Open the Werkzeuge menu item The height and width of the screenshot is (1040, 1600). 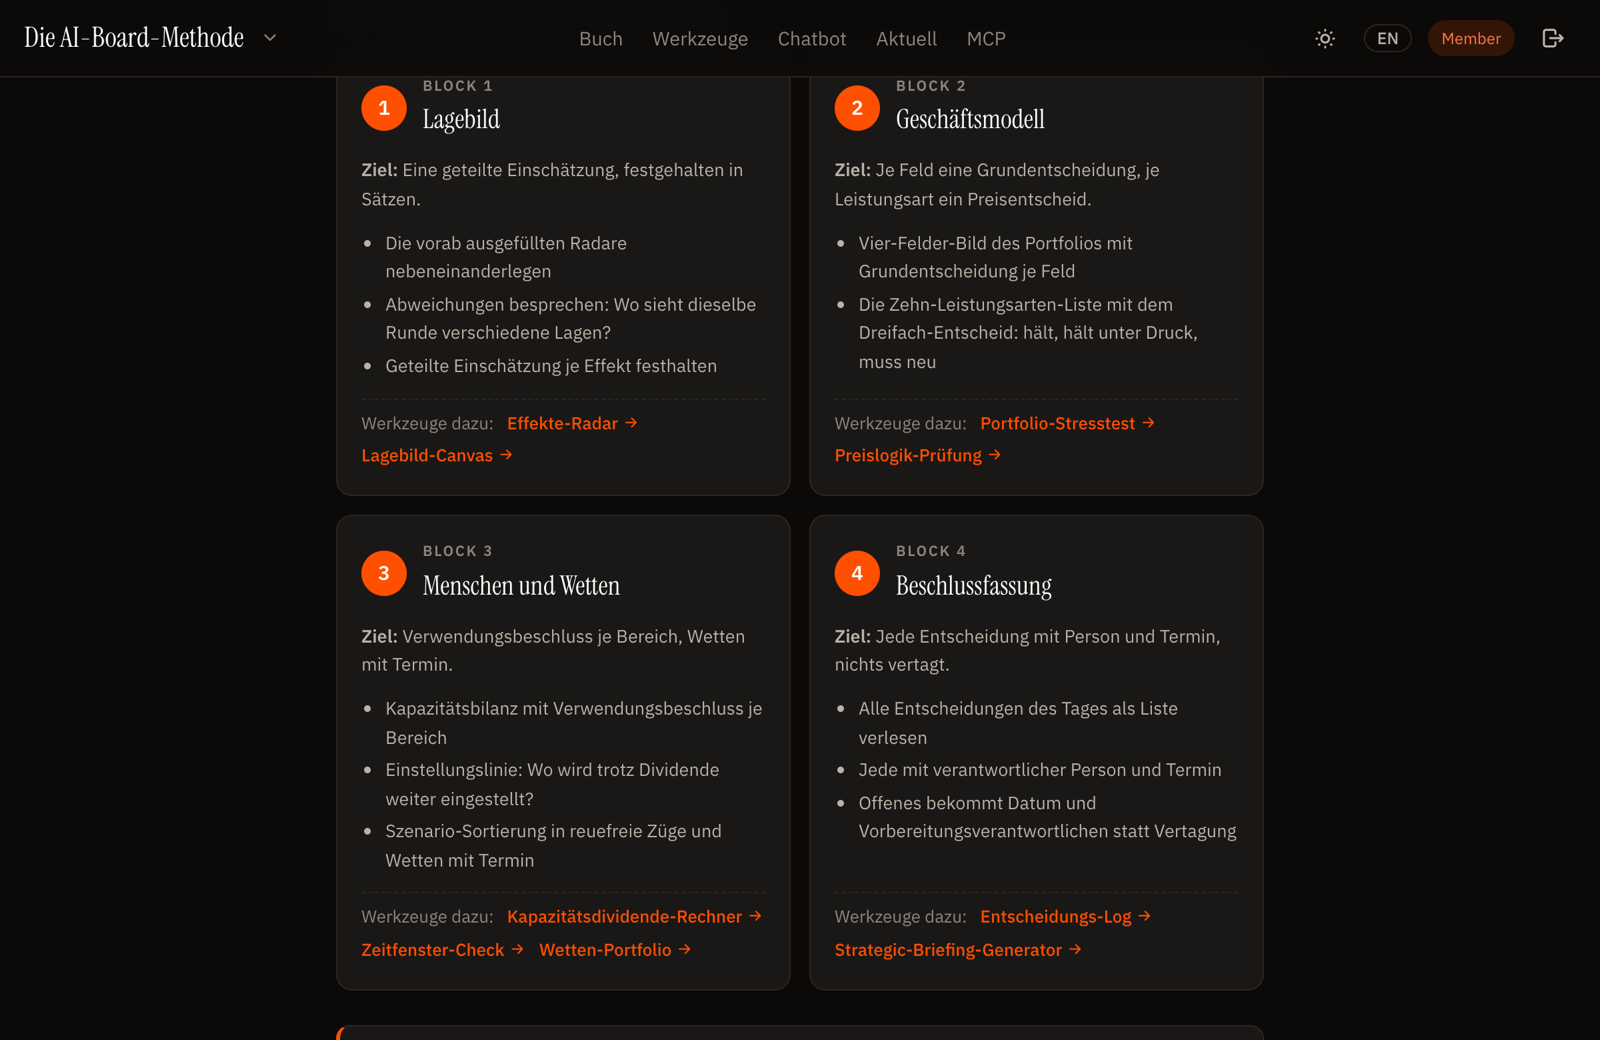click(700, 39)
